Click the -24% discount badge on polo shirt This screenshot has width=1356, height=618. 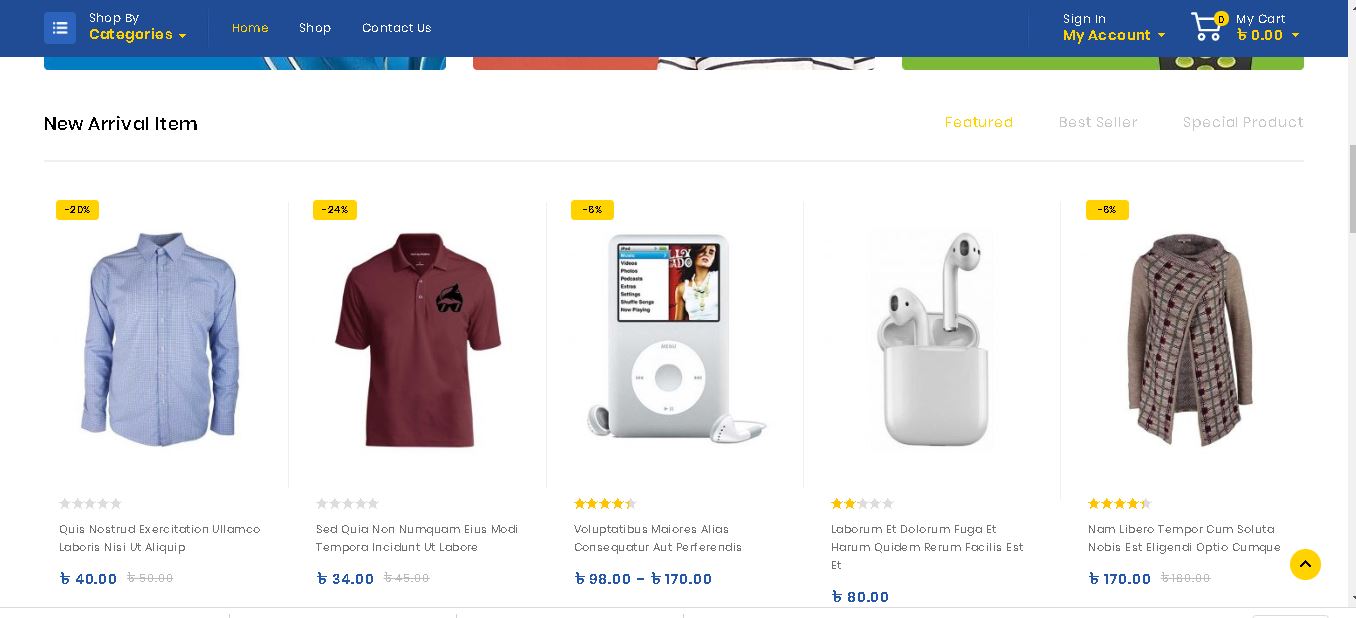tap(335, 210)
